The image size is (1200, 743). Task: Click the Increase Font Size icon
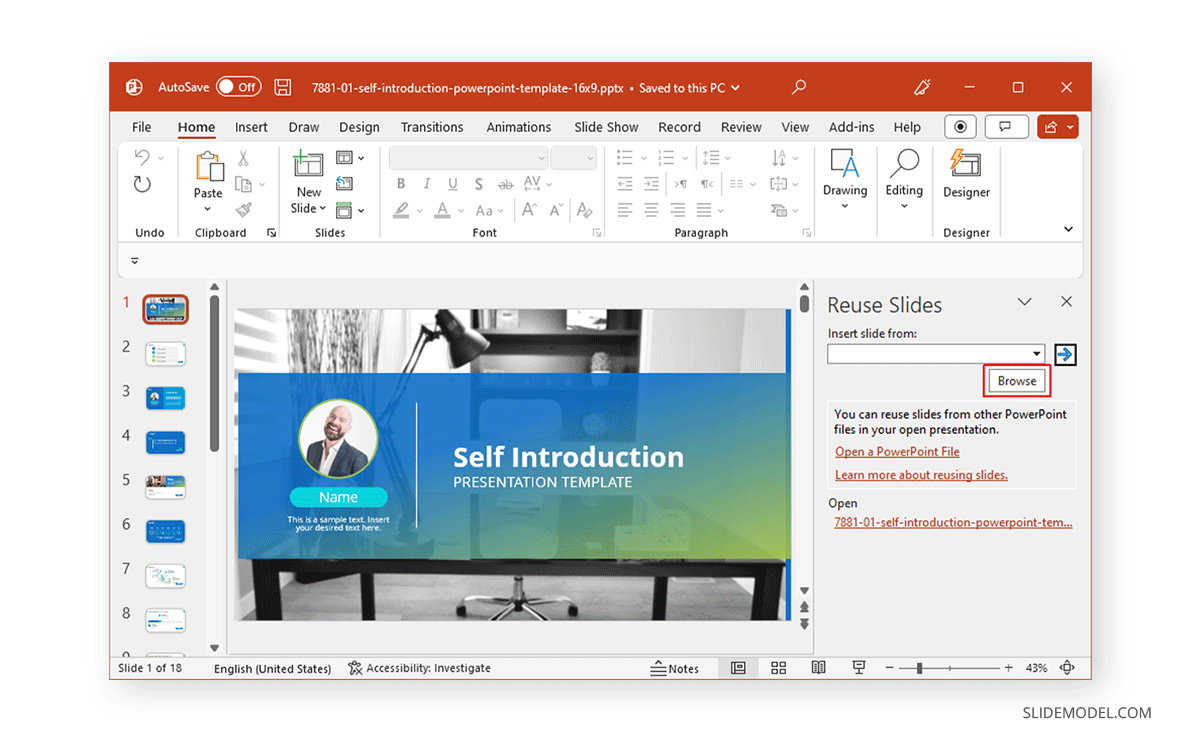531,210
